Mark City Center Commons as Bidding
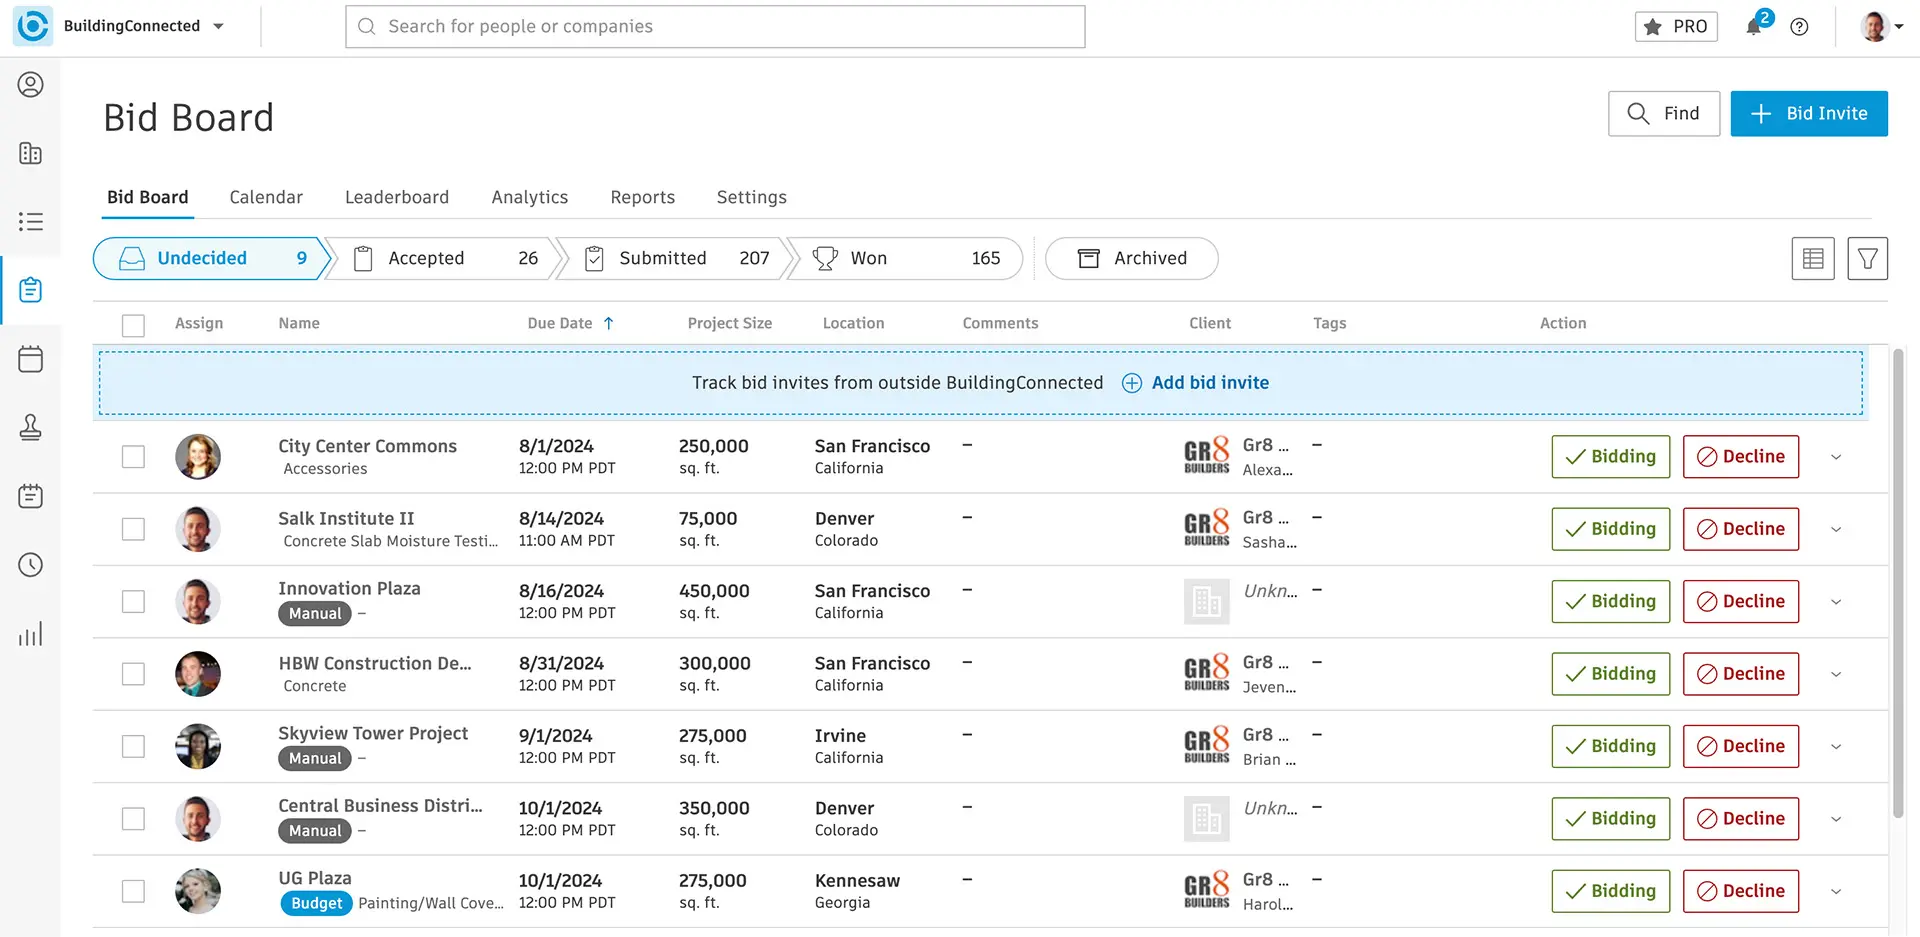Screen dimensions: 1920x937 pos(1611,456)
